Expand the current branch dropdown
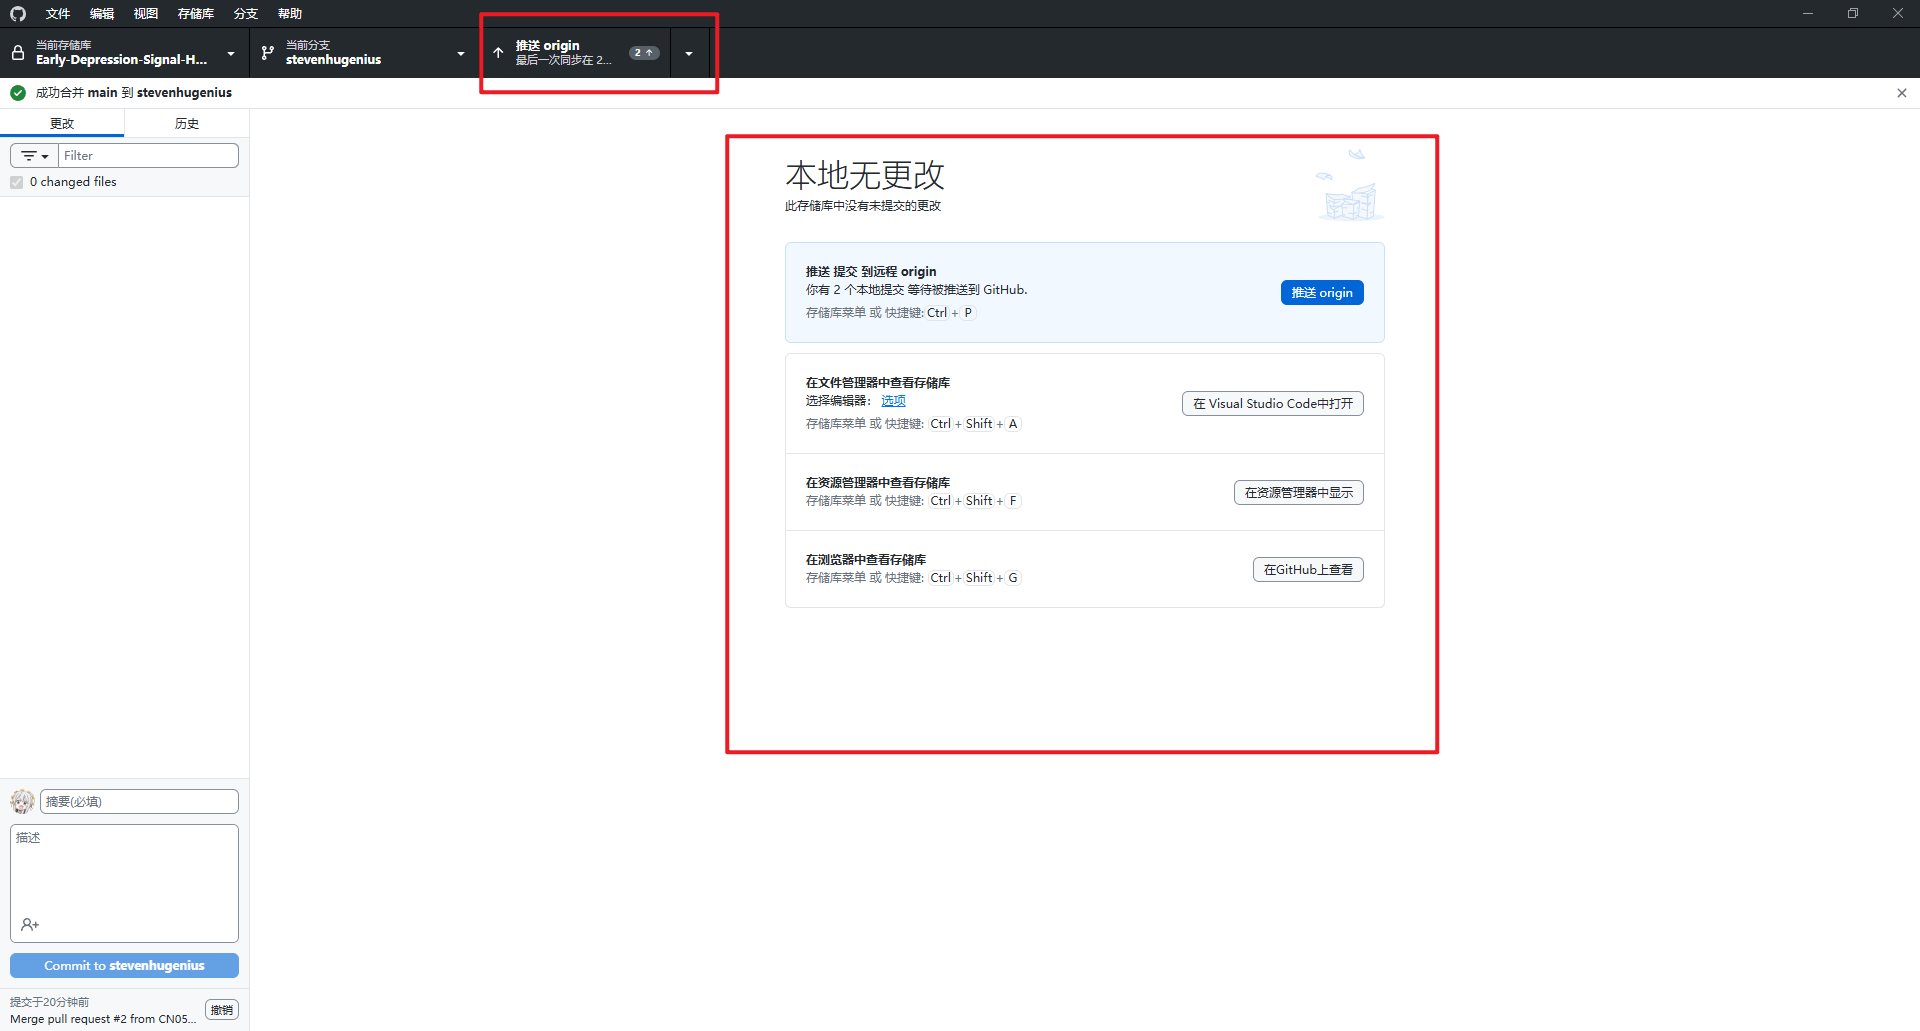 460,53
